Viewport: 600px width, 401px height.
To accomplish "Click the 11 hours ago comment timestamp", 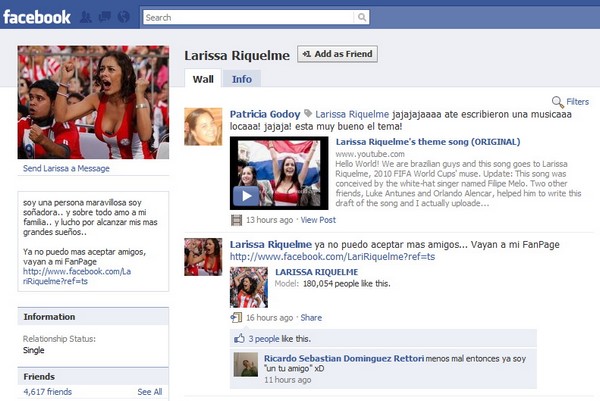I will point(287,380).
